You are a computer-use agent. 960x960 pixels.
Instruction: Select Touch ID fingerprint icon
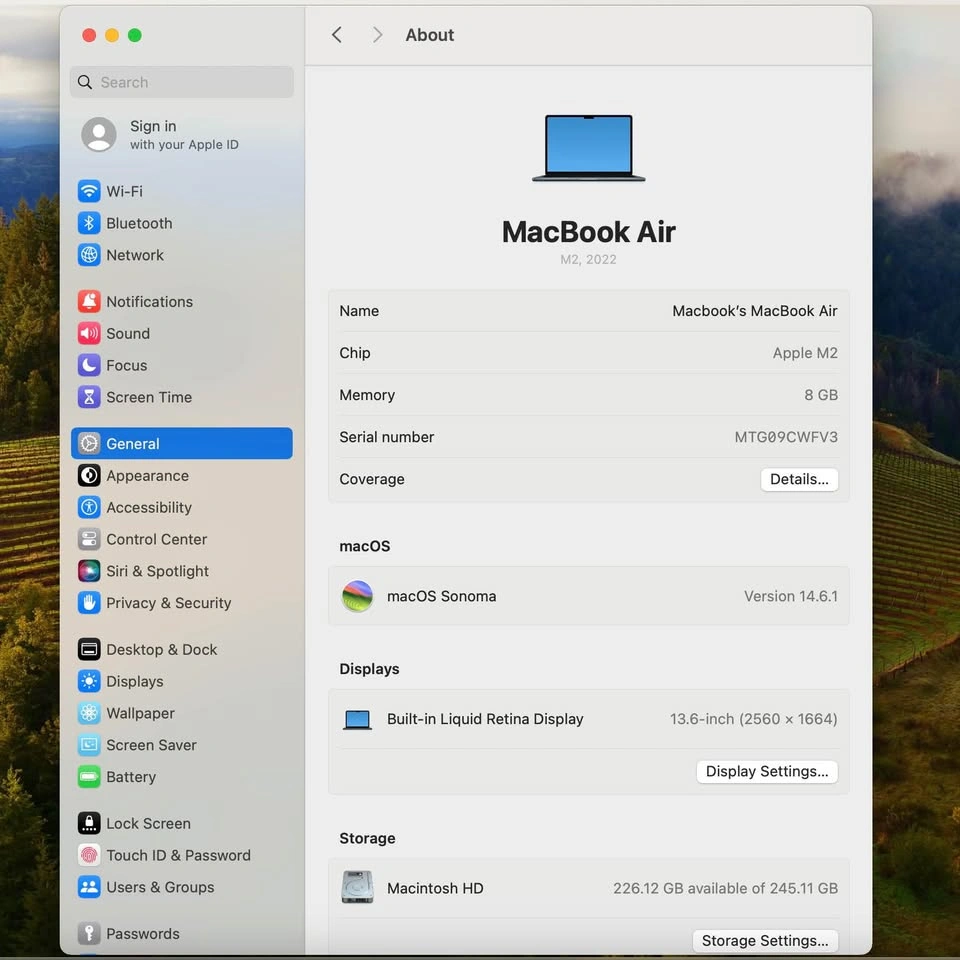click(x=89, y=855)
